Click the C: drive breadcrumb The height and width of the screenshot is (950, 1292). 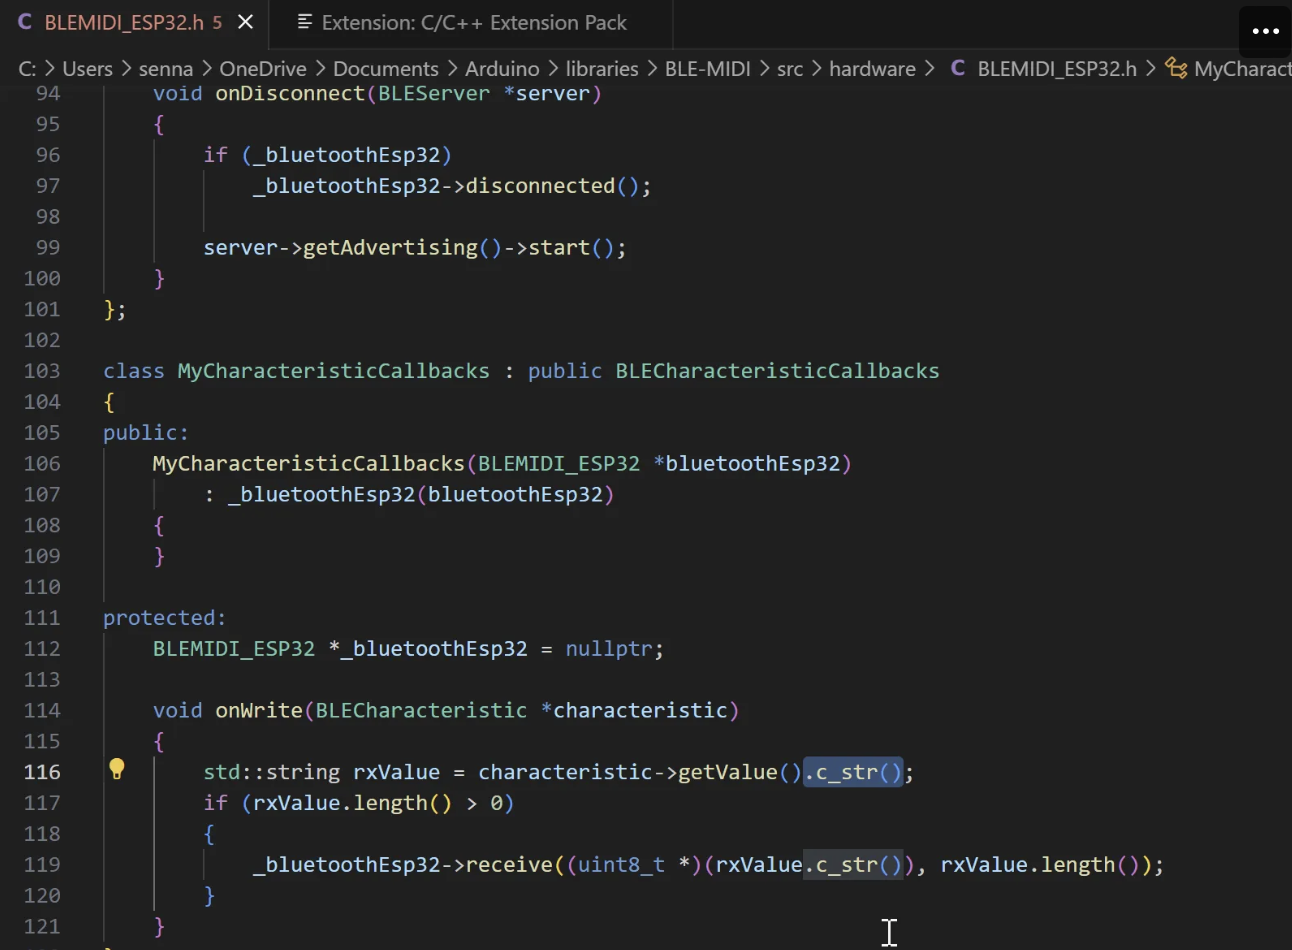27,68
